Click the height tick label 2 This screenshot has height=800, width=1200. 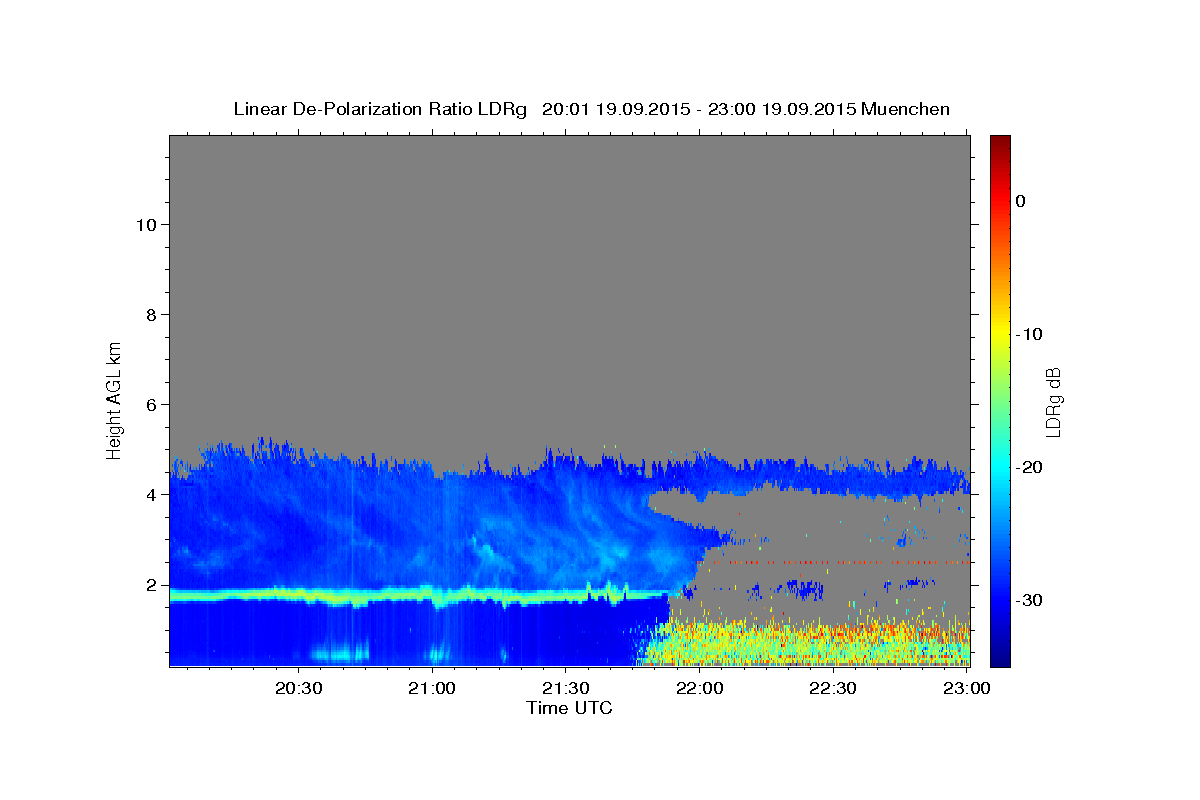pyautogui.click(x=149, y=585)
